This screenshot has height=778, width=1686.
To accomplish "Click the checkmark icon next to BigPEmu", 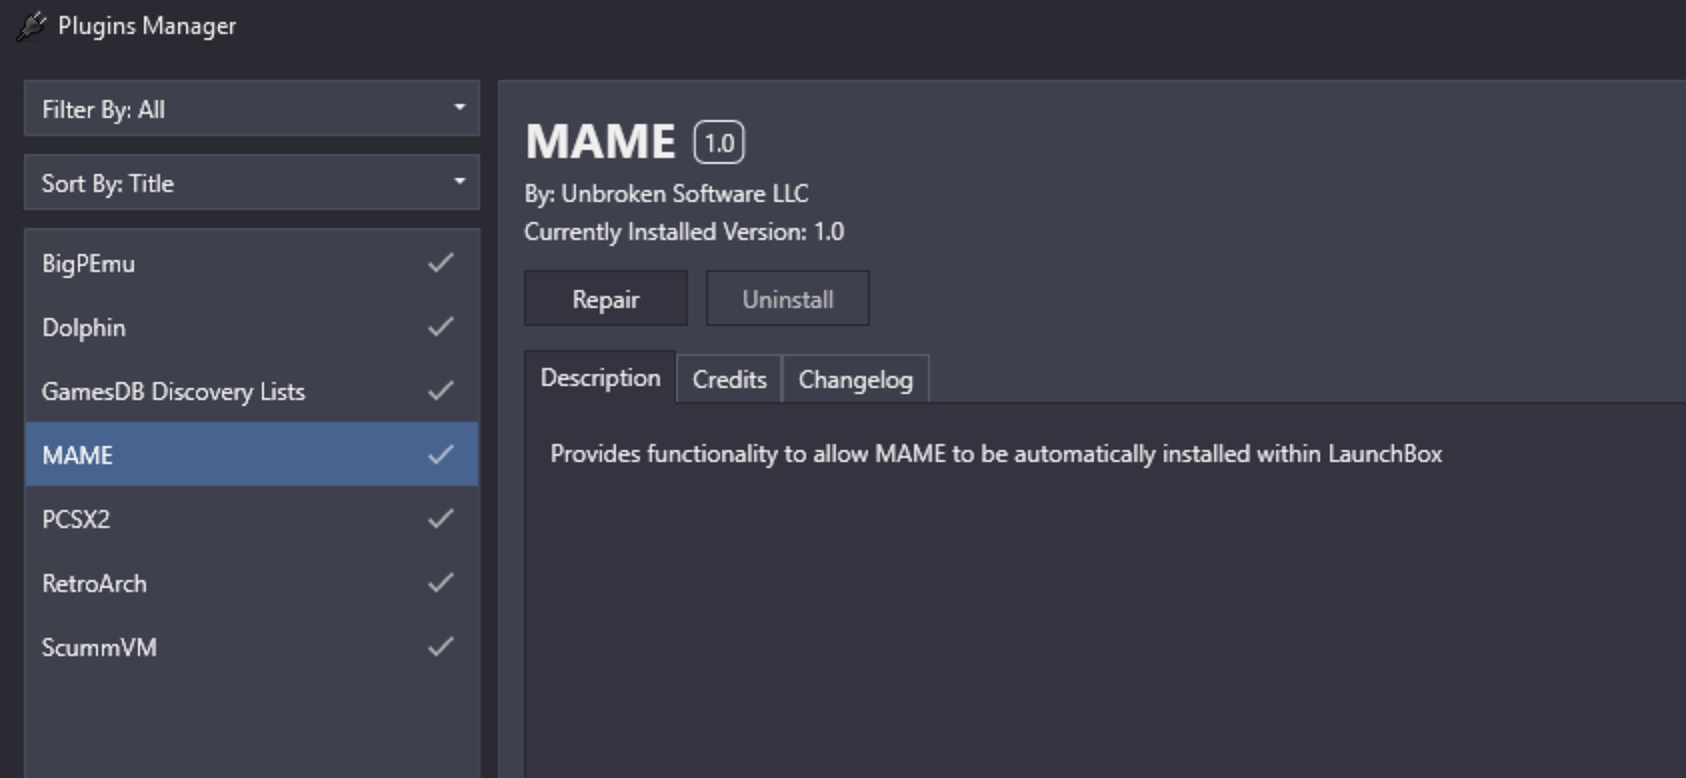I will pos(441,263).
